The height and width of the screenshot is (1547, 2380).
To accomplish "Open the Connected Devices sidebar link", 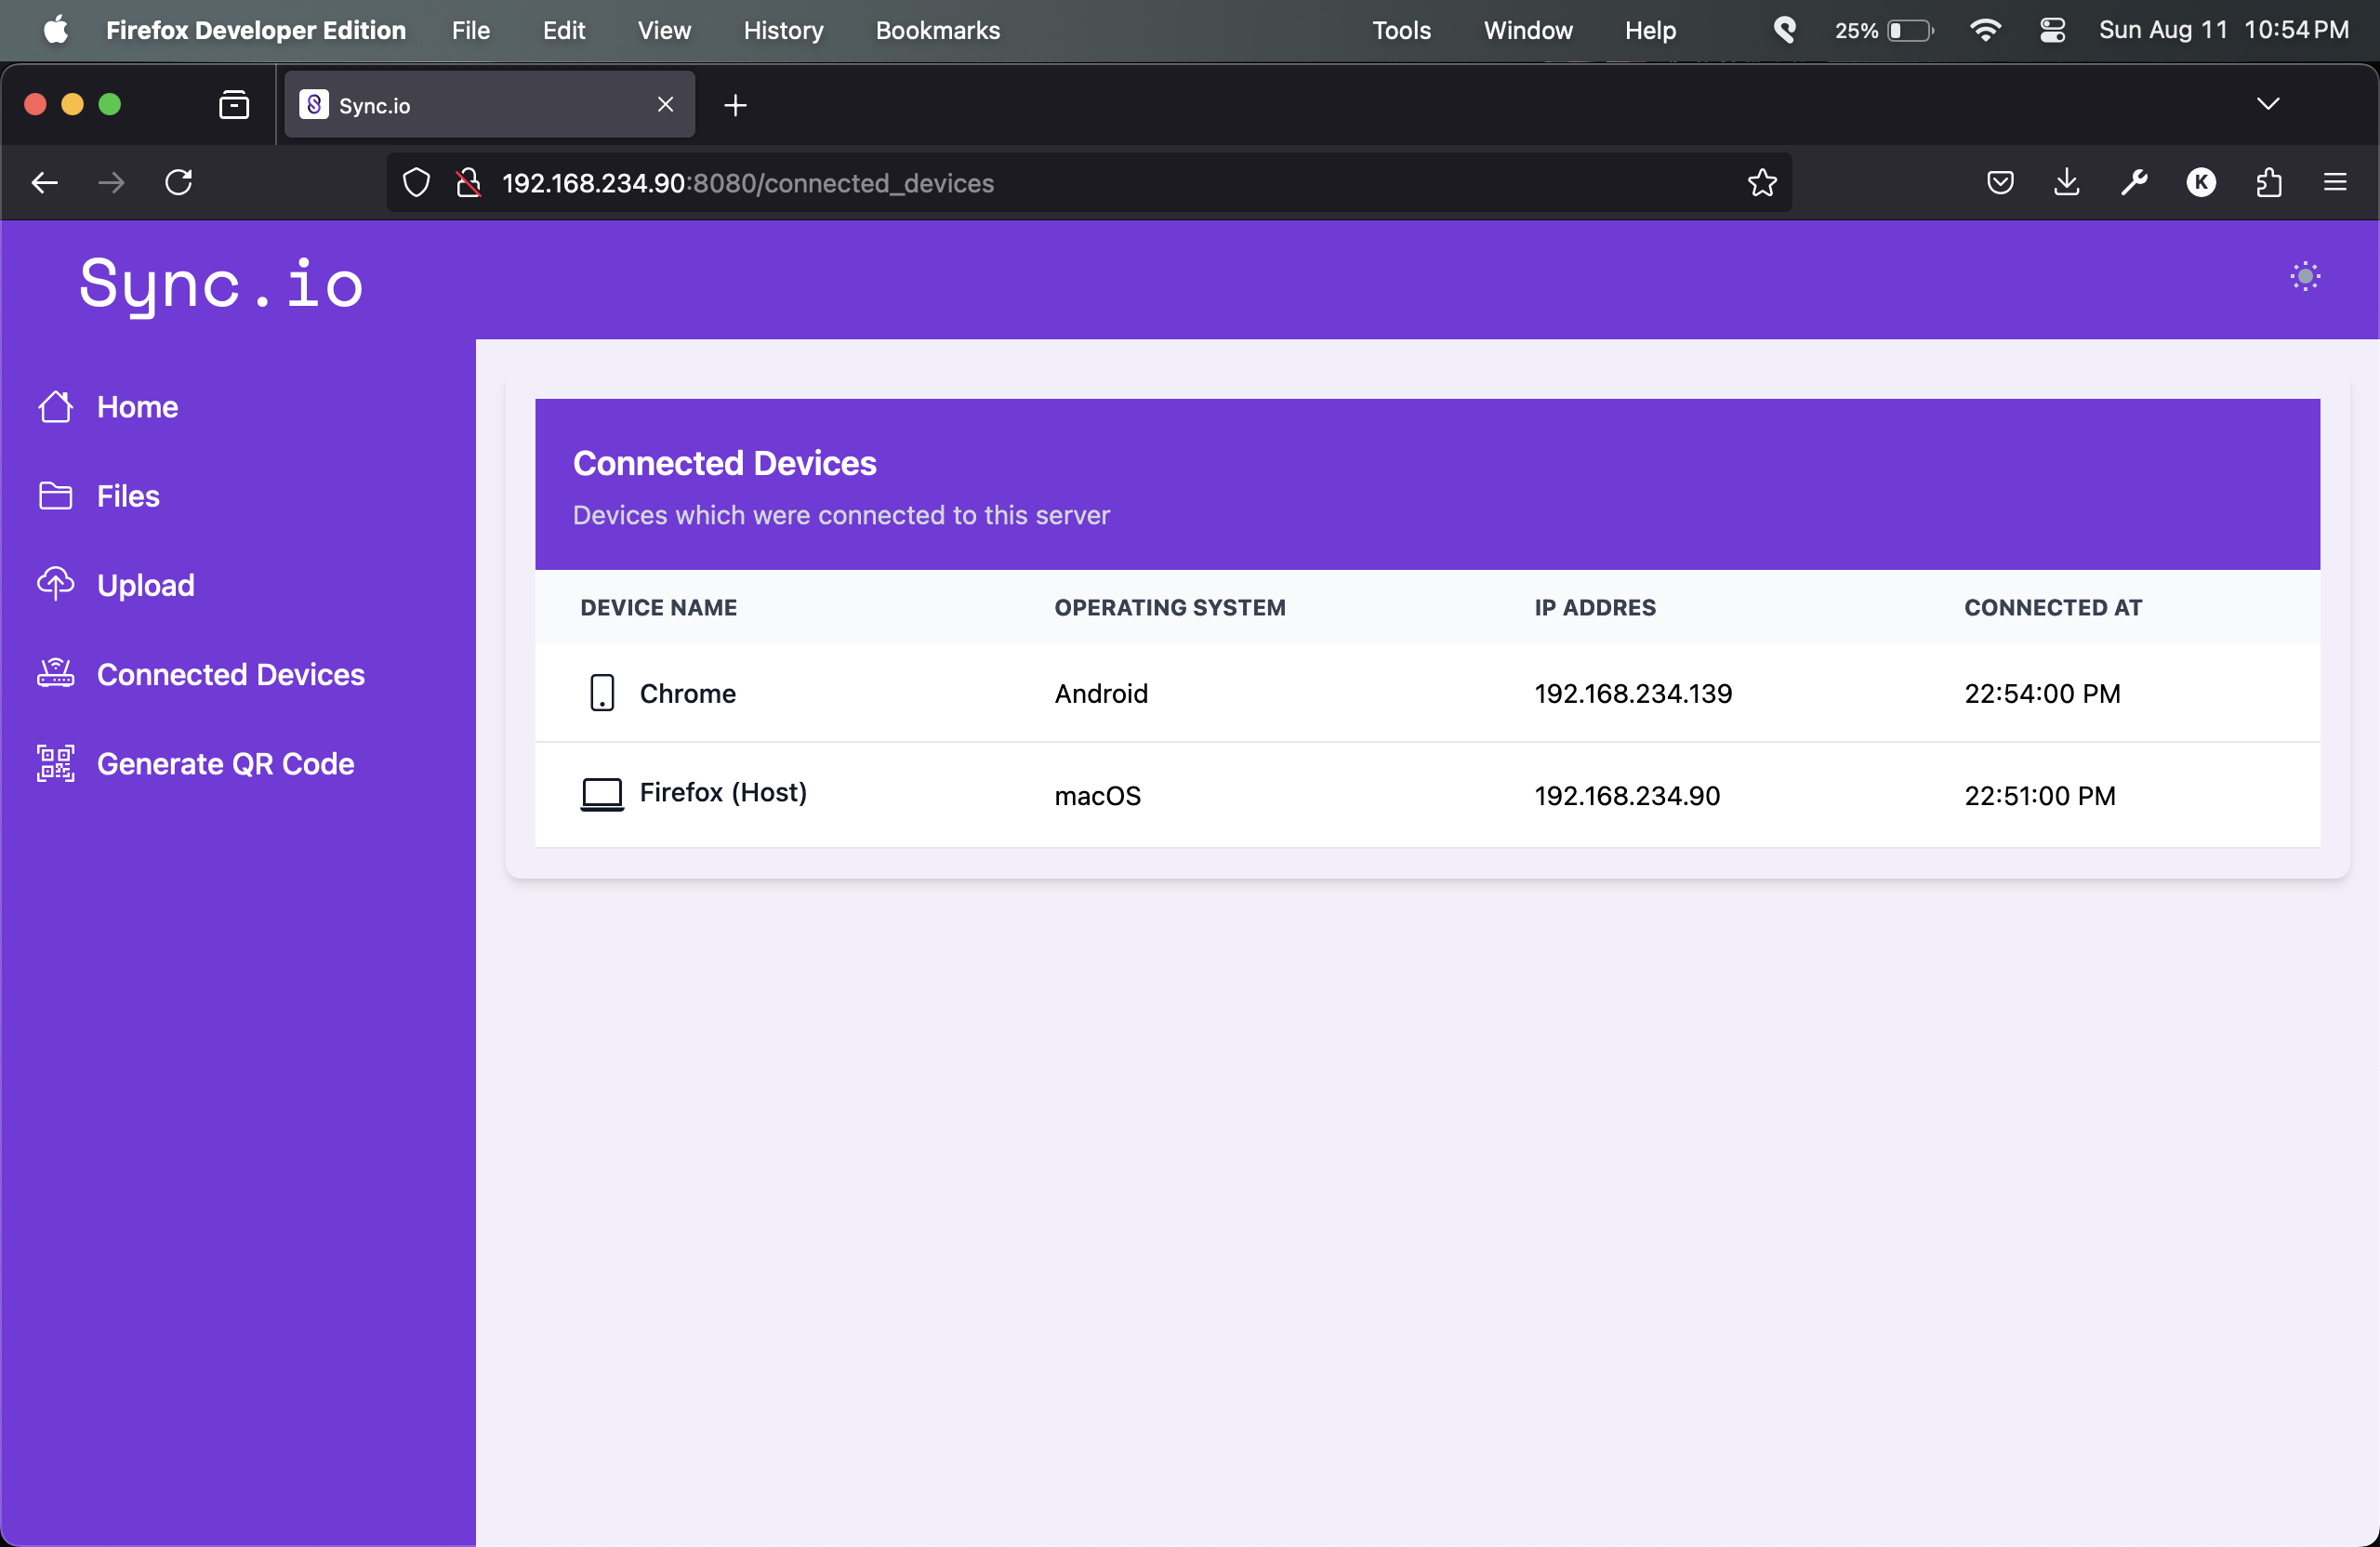I will tap(231, 674).
